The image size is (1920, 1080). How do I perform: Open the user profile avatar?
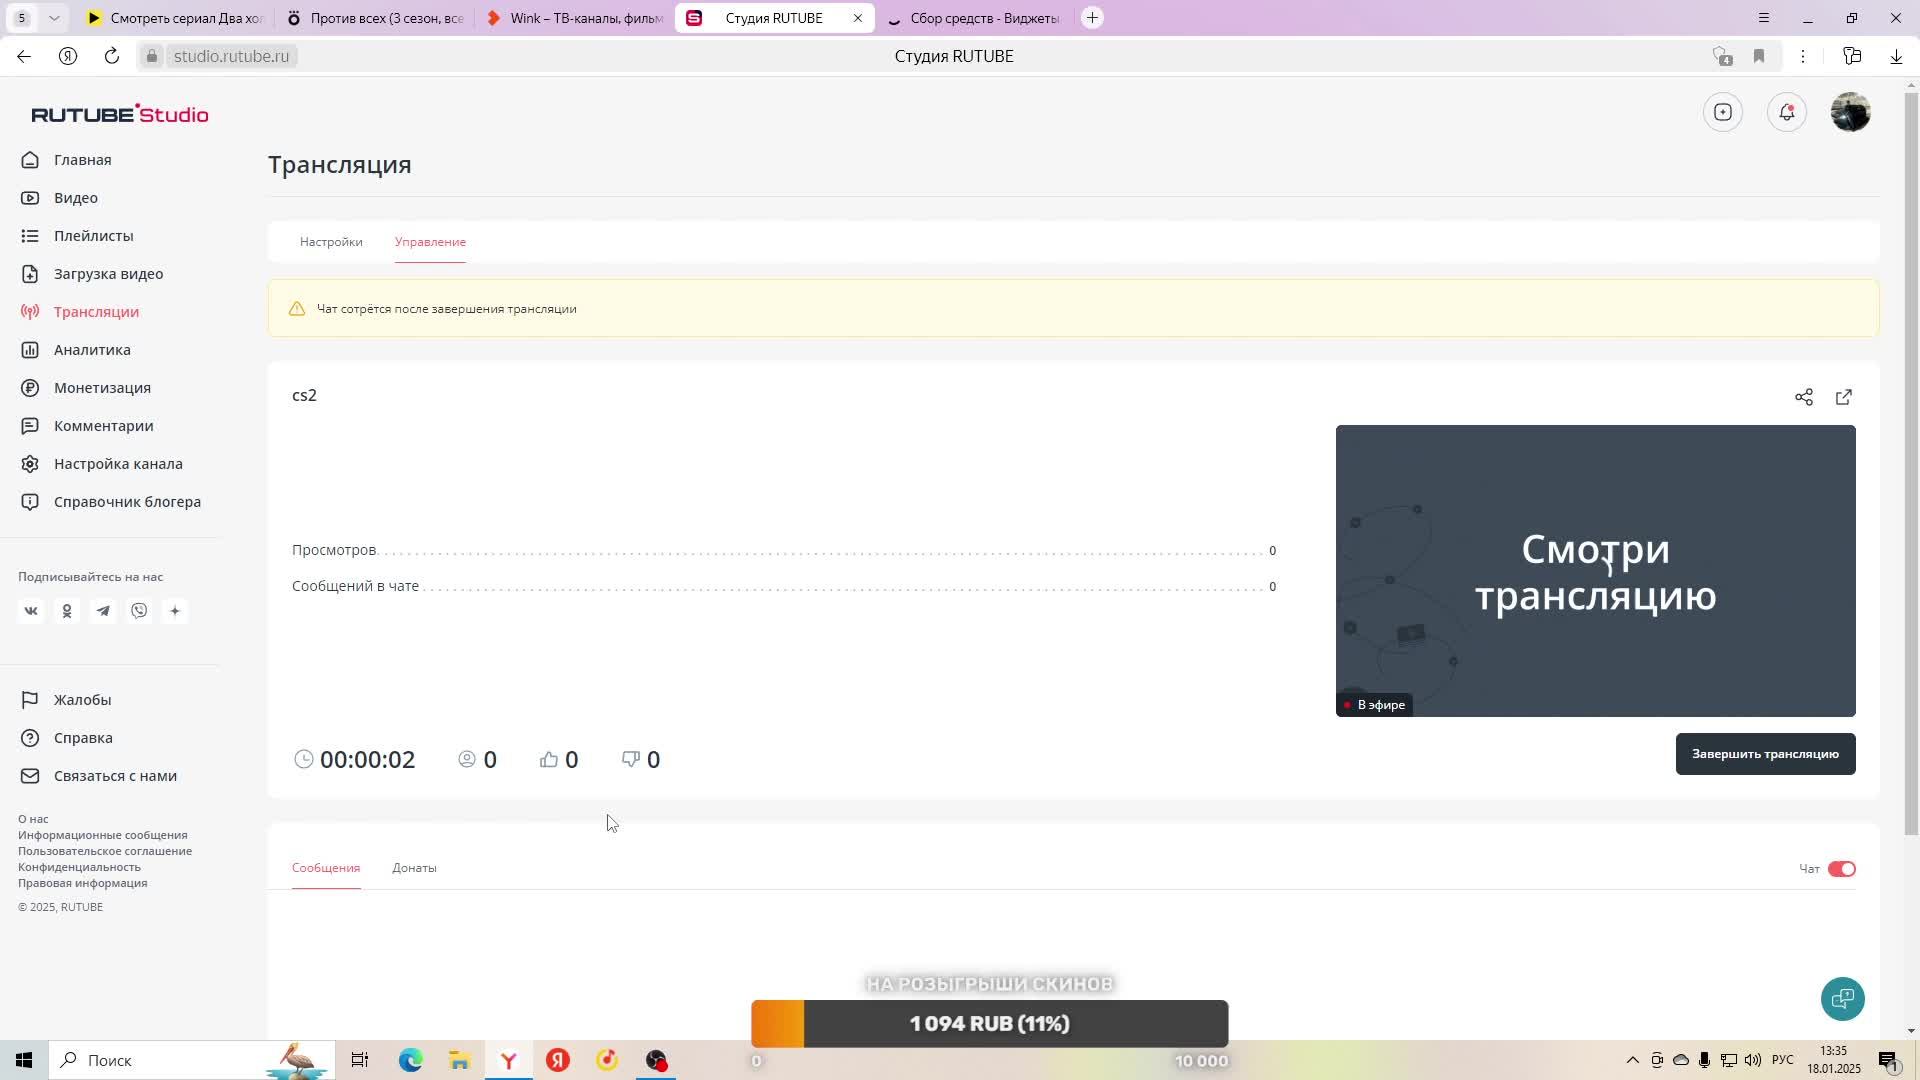click(1850, 112)
